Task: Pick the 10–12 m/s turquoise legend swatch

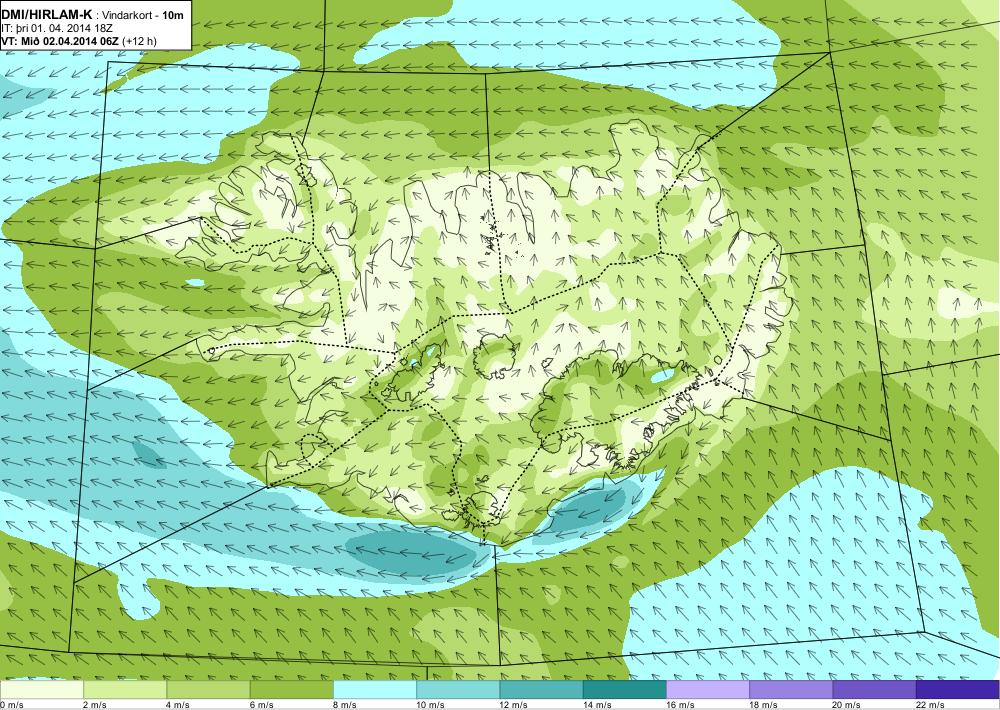Action: (x=458, y=690)
